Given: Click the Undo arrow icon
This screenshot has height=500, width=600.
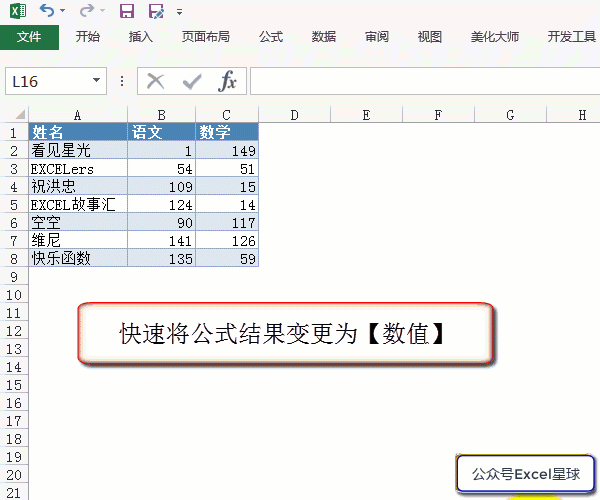Looking at the screenshot, I should tap(47, 11).
